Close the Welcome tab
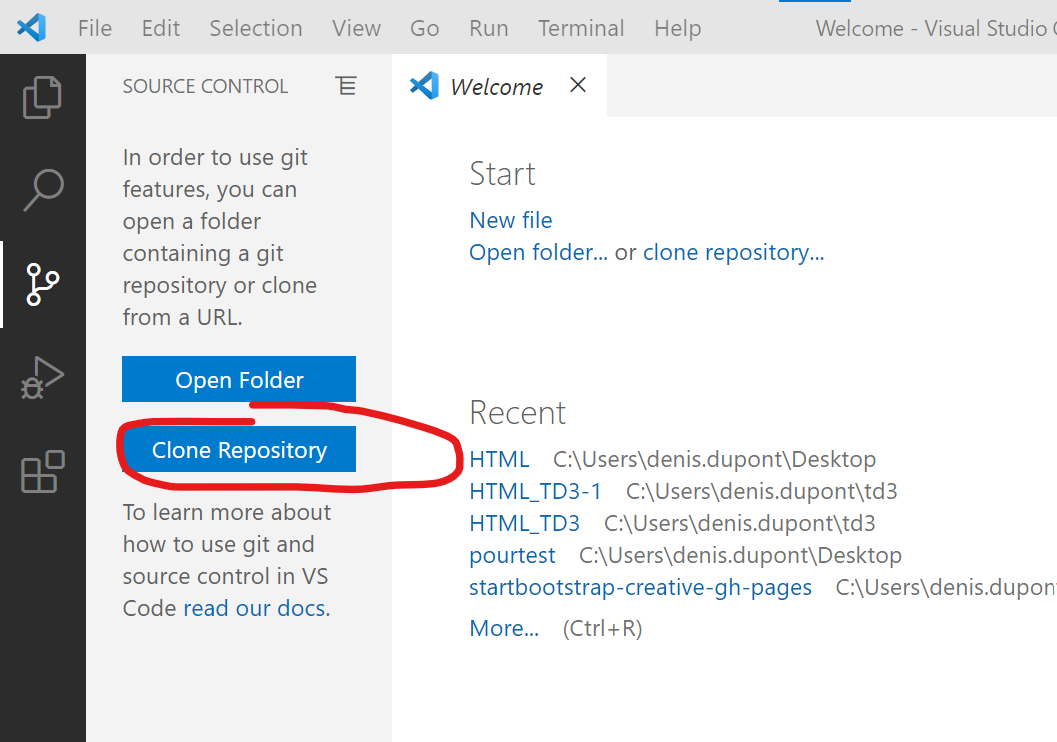The image size is (1057, 742). pos(578,85)
